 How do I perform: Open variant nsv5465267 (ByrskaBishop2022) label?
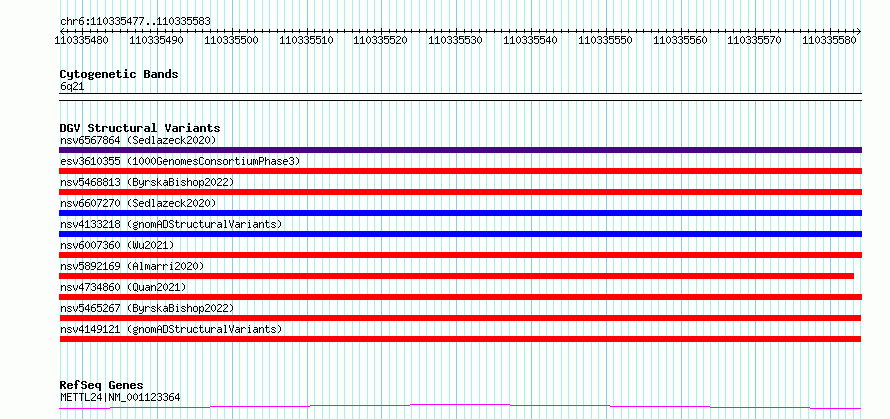(146, 308)
